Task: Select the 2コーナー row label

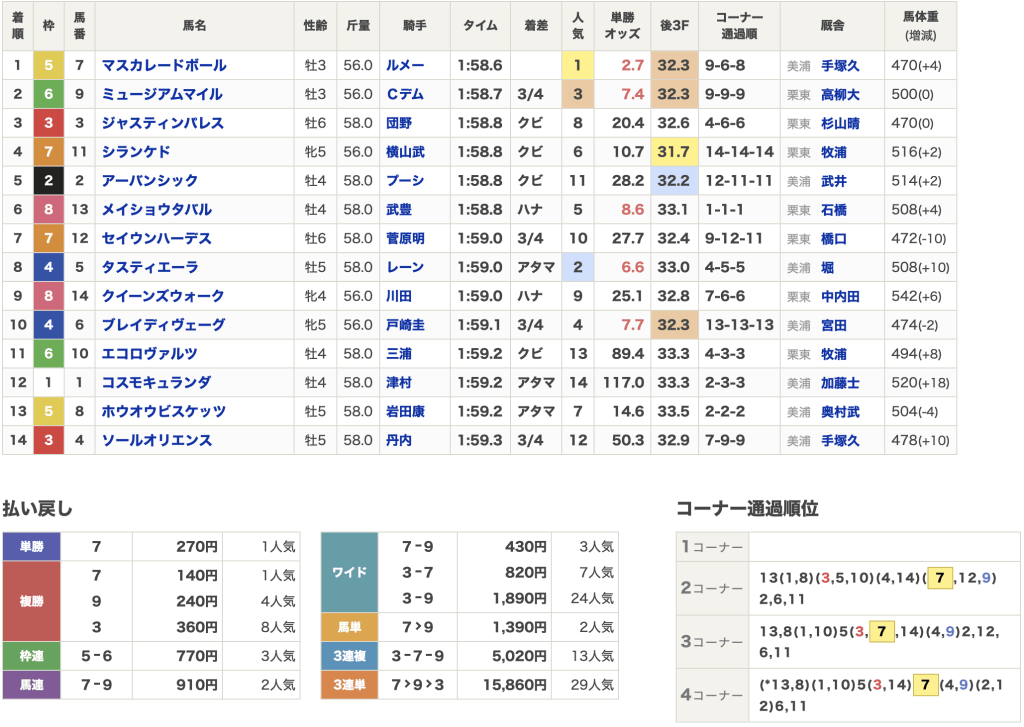Action: click(712, 588)
